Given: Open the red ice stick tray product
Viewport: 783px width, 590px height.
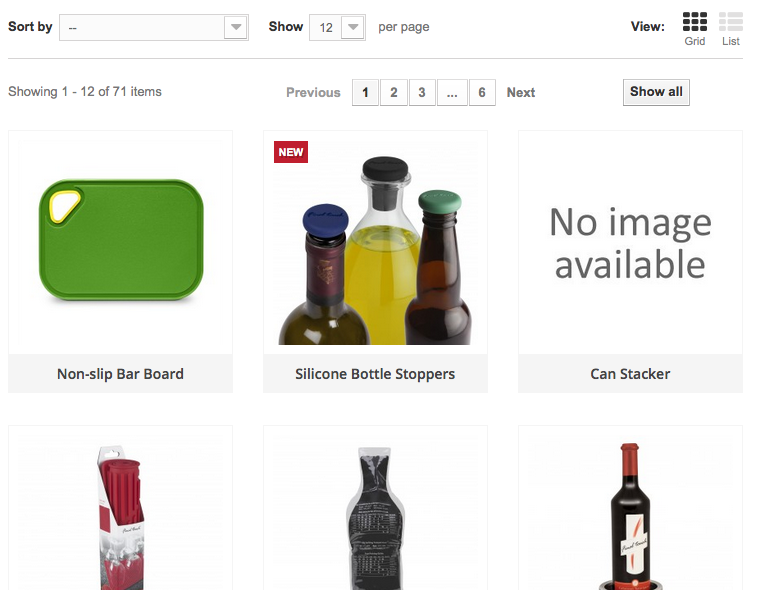Looking at the screenshot, I should (x=120, y=513).
